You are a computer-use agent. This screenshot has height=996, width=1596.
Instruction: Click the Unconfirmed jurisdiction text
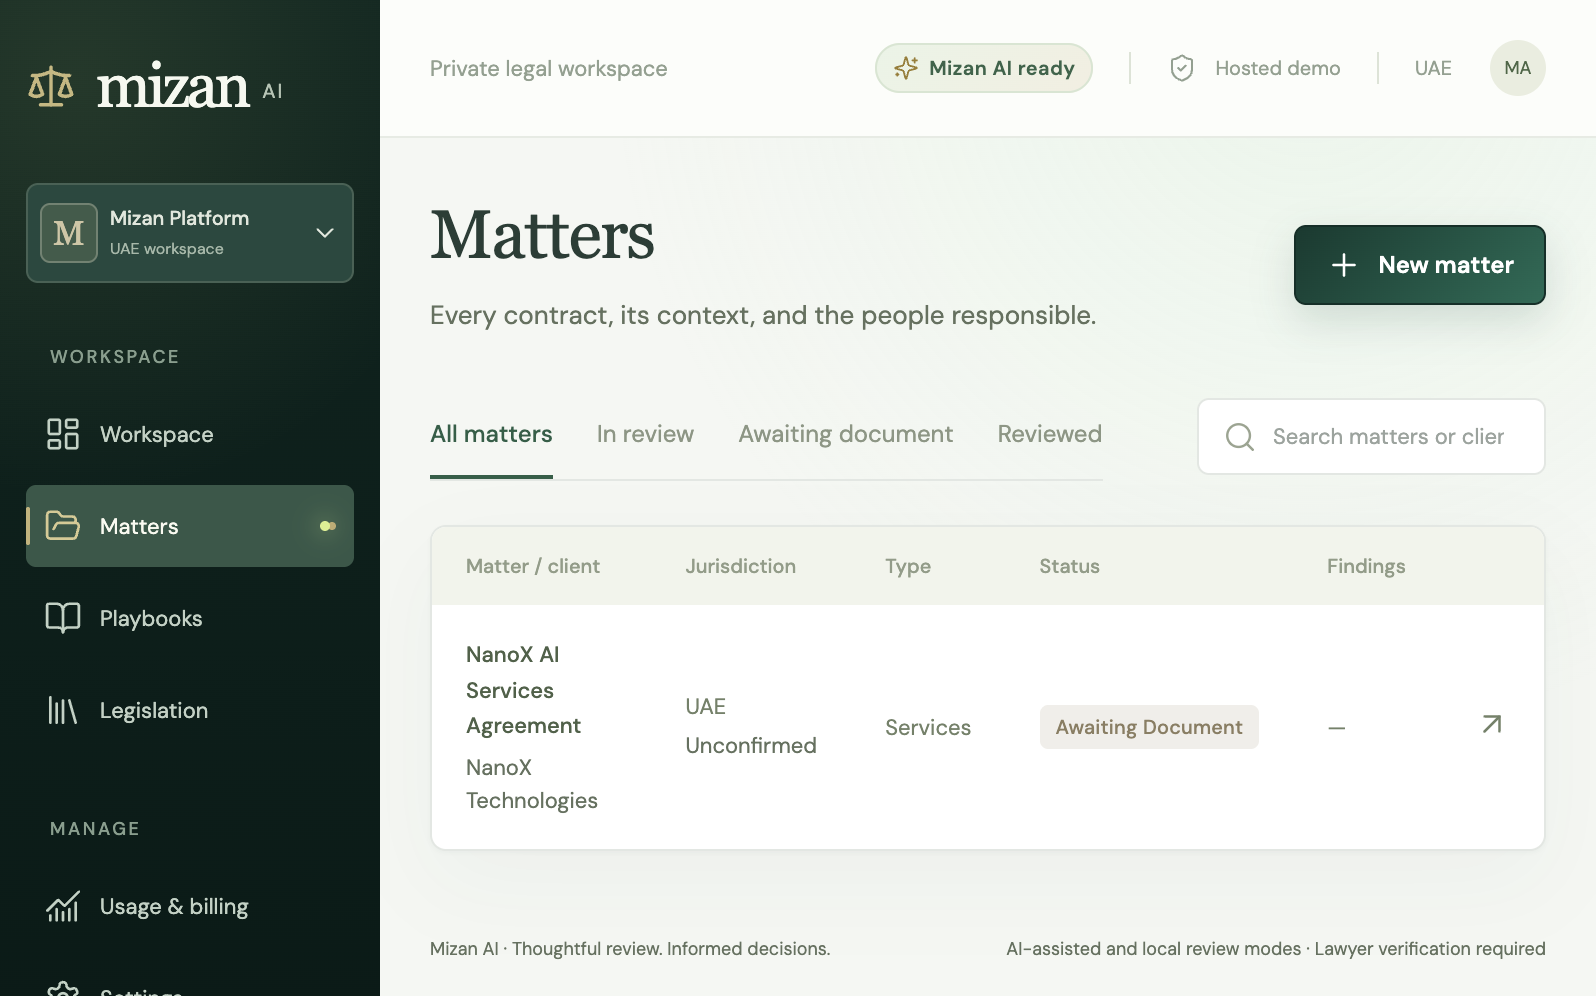coord(751,746)
